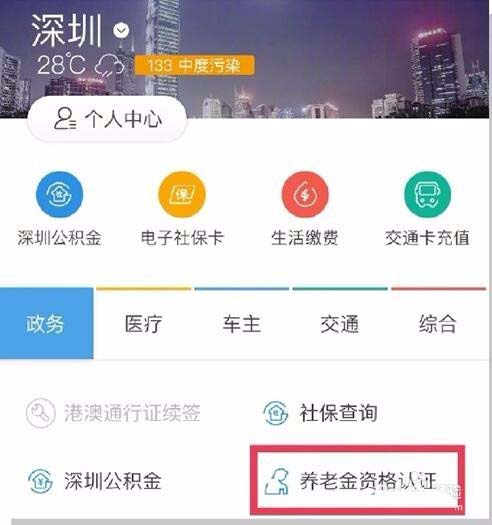Tap the orange 电子社保卡 card icon
Image resolution: width=492 pixels, height=525 pixels.
point(182,195)
